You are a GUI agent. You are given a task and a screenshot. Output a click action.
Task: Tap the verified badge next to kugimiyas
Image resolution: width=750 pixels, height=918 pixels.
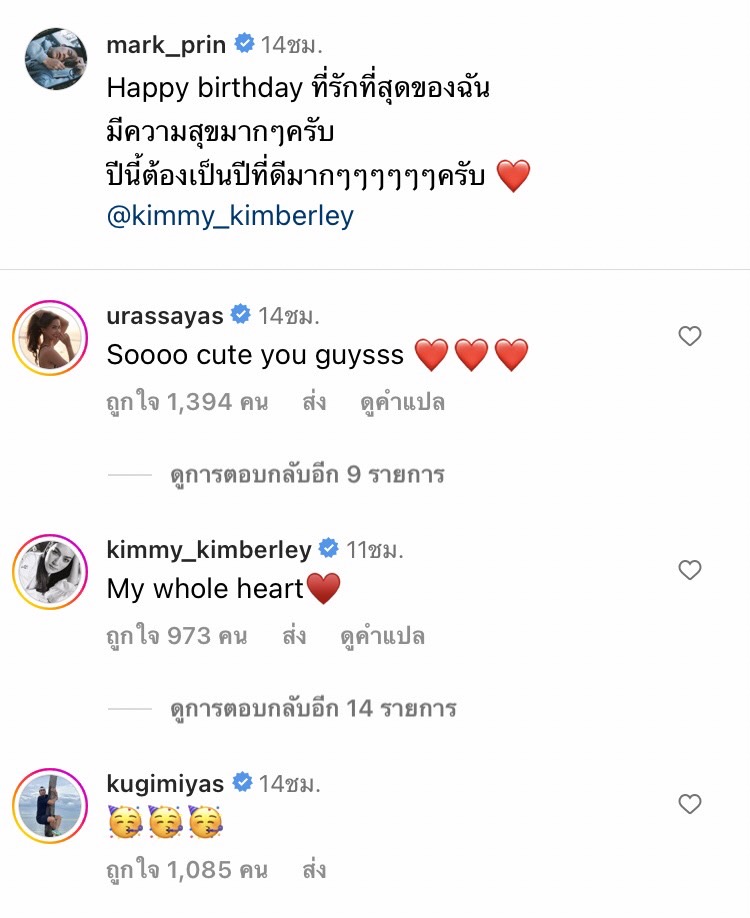click(x=242, y=783)
